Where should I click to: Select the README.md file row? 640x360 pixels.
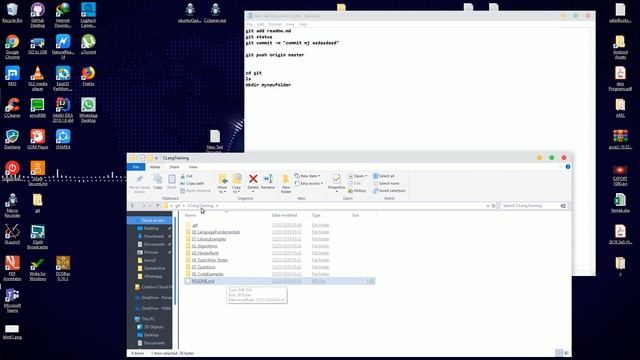[280, 281]
